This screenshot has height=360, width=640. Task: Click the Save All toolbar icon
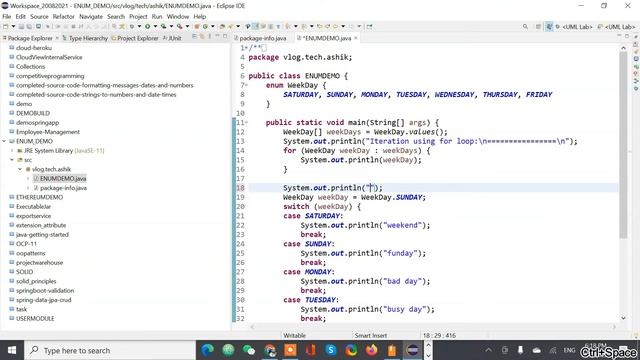(x=29, y=27)
